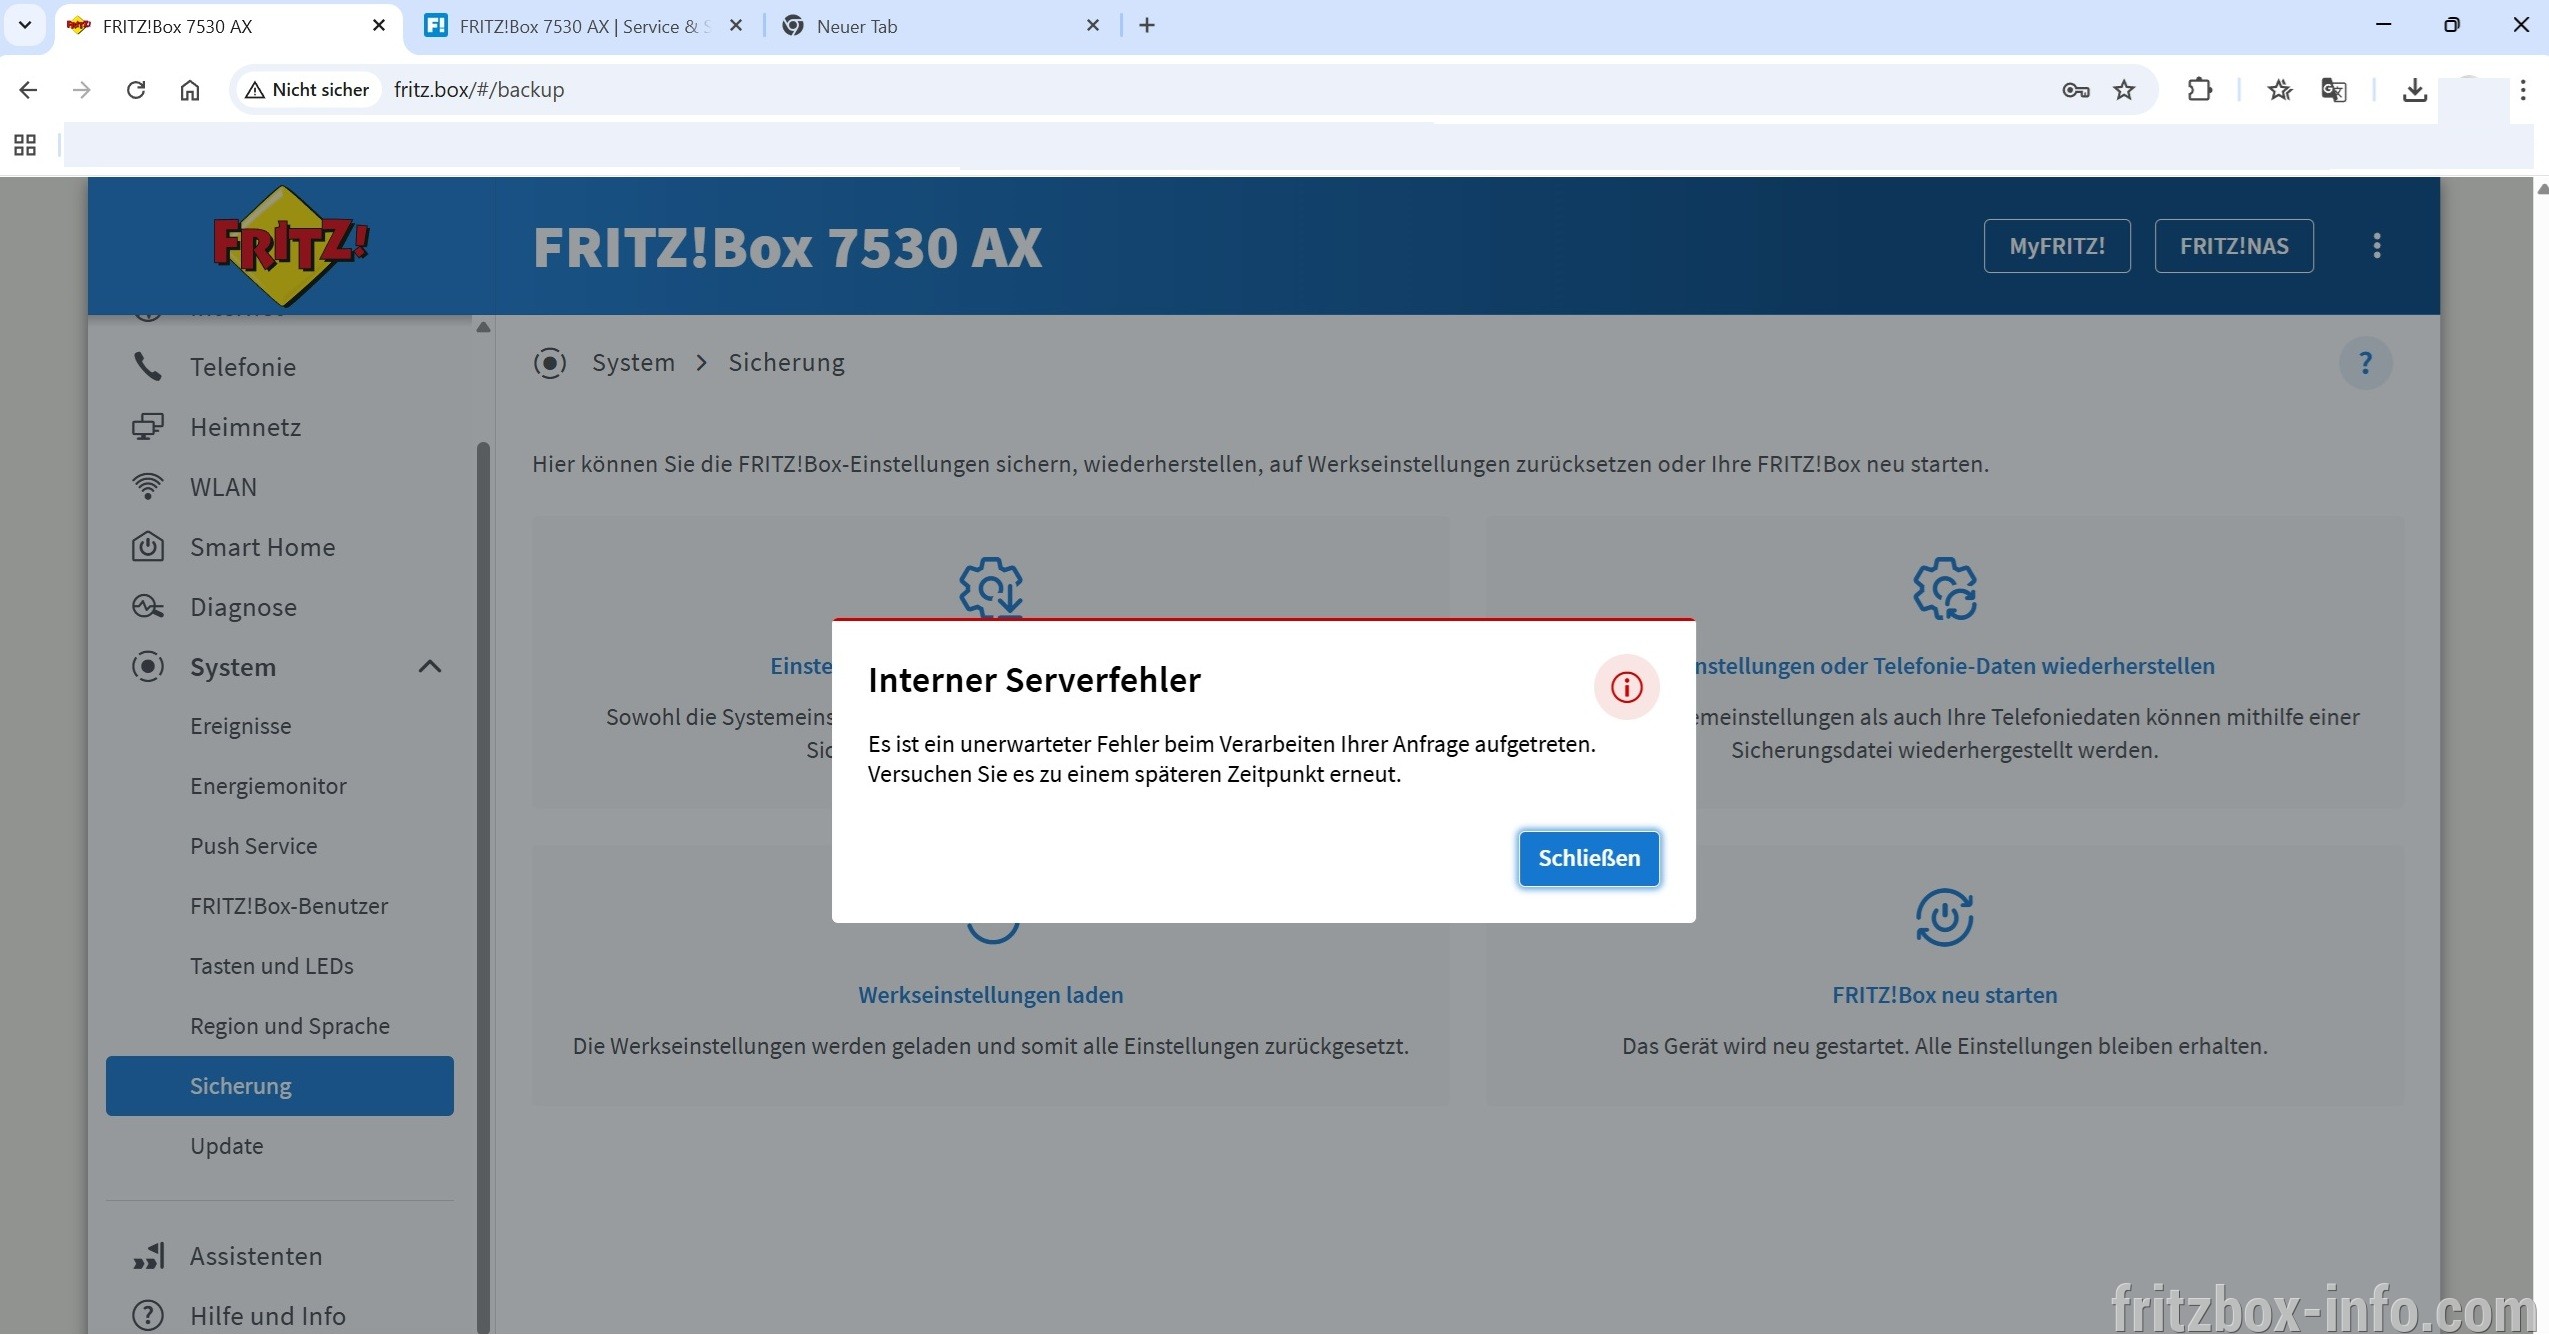Open the three-dot menu in FRITZ!Box header
Viewport: 2549px width, 1335px height.
point(2377,246)
